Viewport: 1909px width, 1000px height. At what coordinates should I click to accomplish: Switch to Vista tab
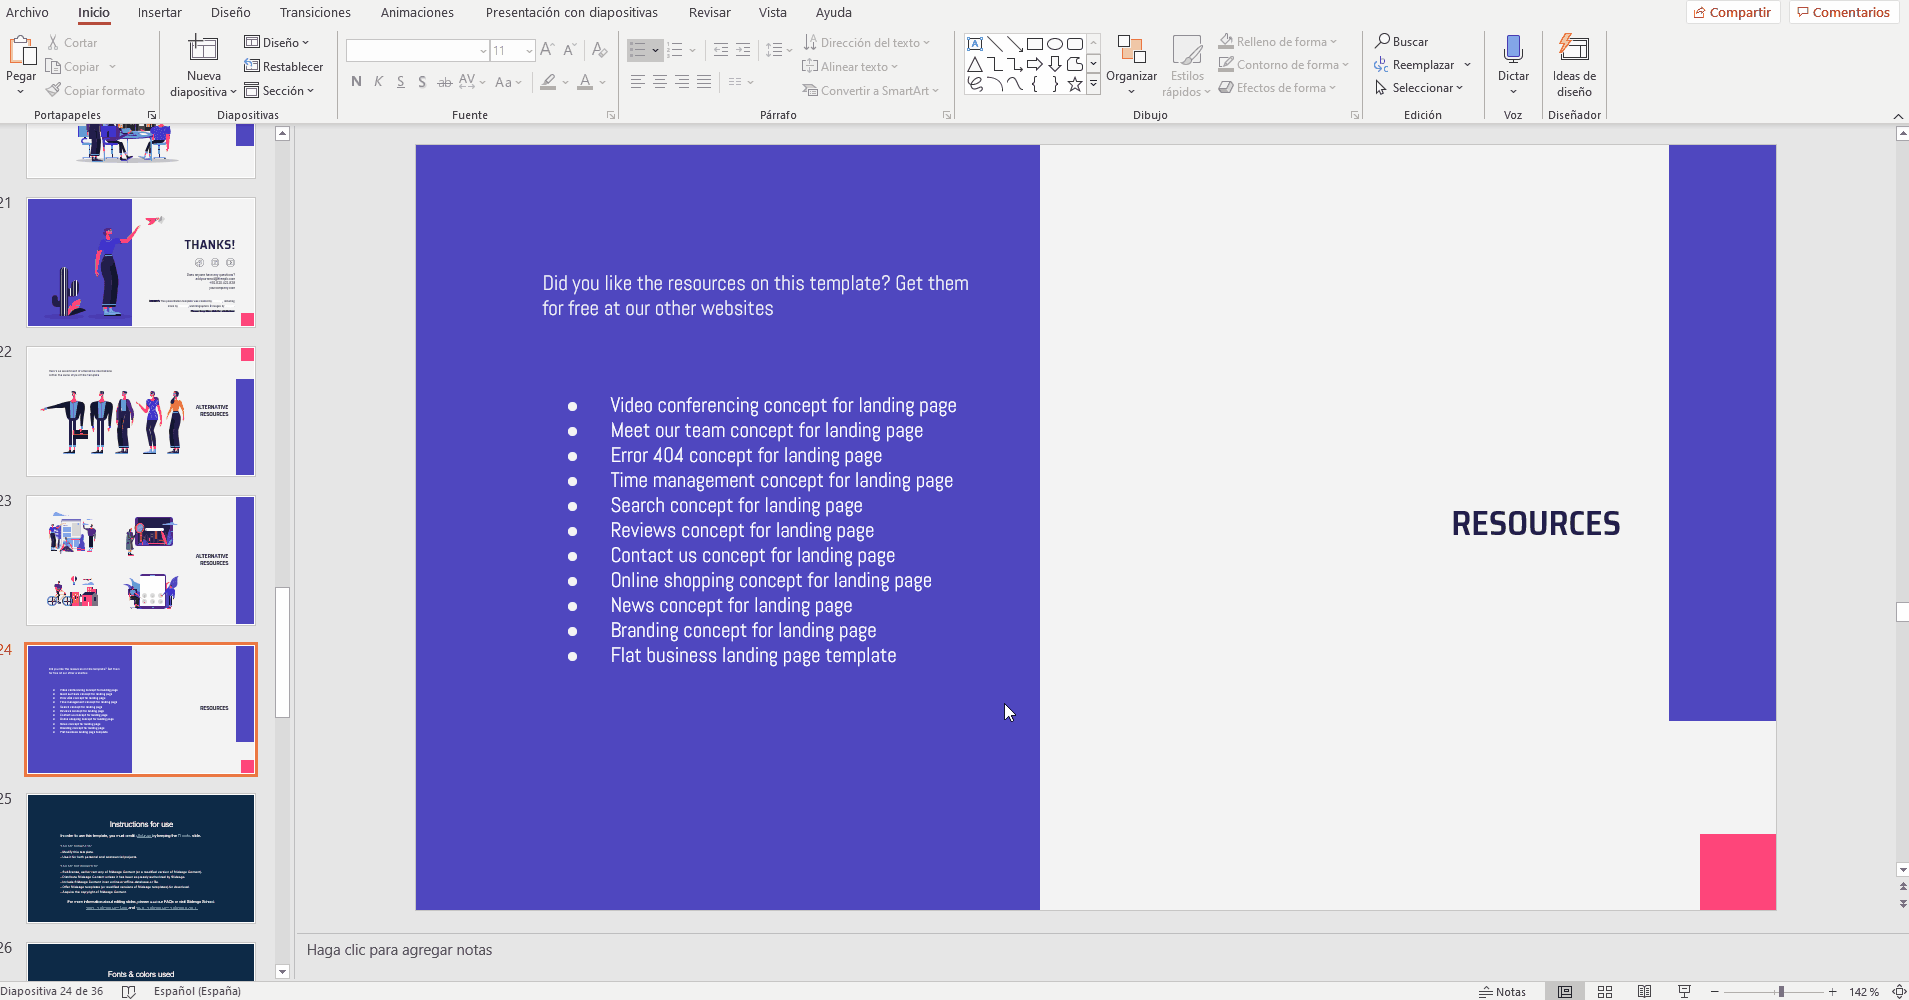pos(773,12)
